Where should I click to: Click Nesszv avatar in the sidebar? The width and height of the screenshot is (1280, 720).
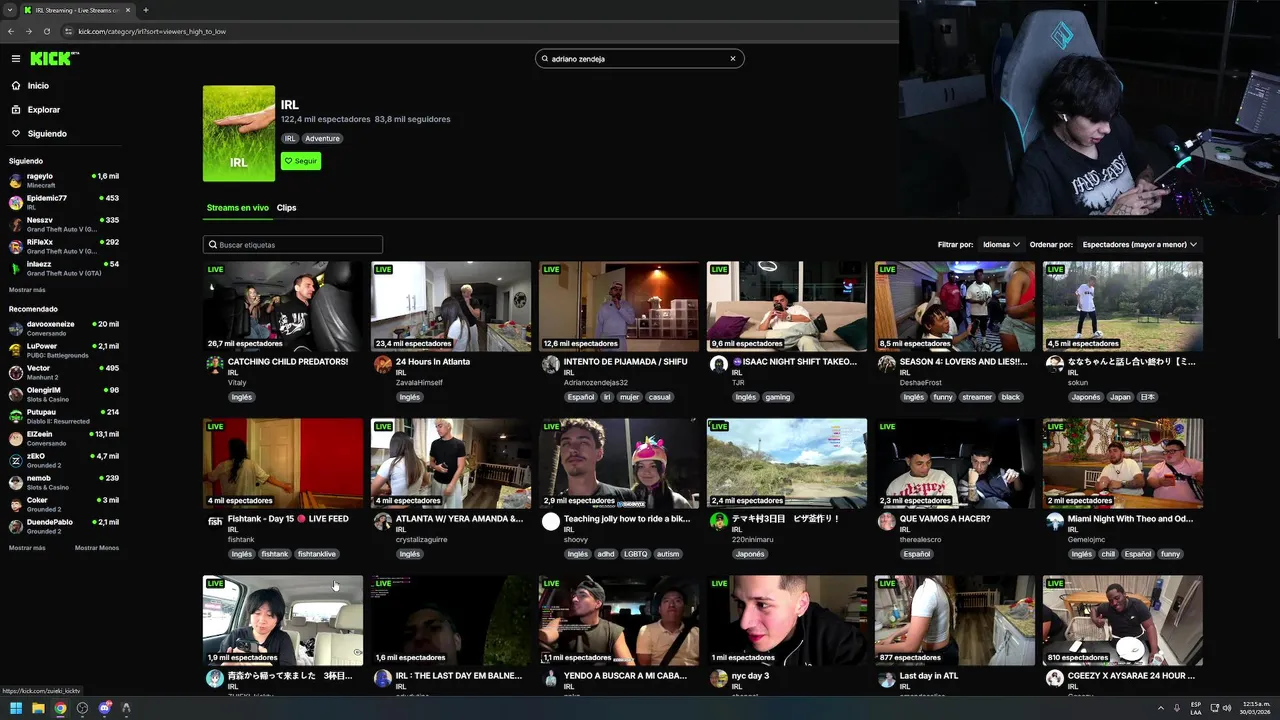click(x=16, y=224)
